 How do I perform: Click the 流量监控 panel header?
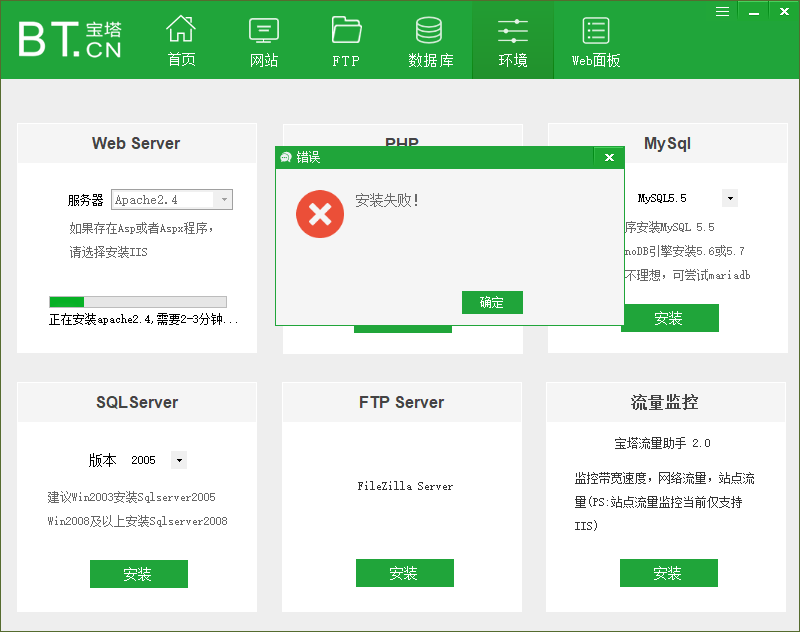point(666,402)
